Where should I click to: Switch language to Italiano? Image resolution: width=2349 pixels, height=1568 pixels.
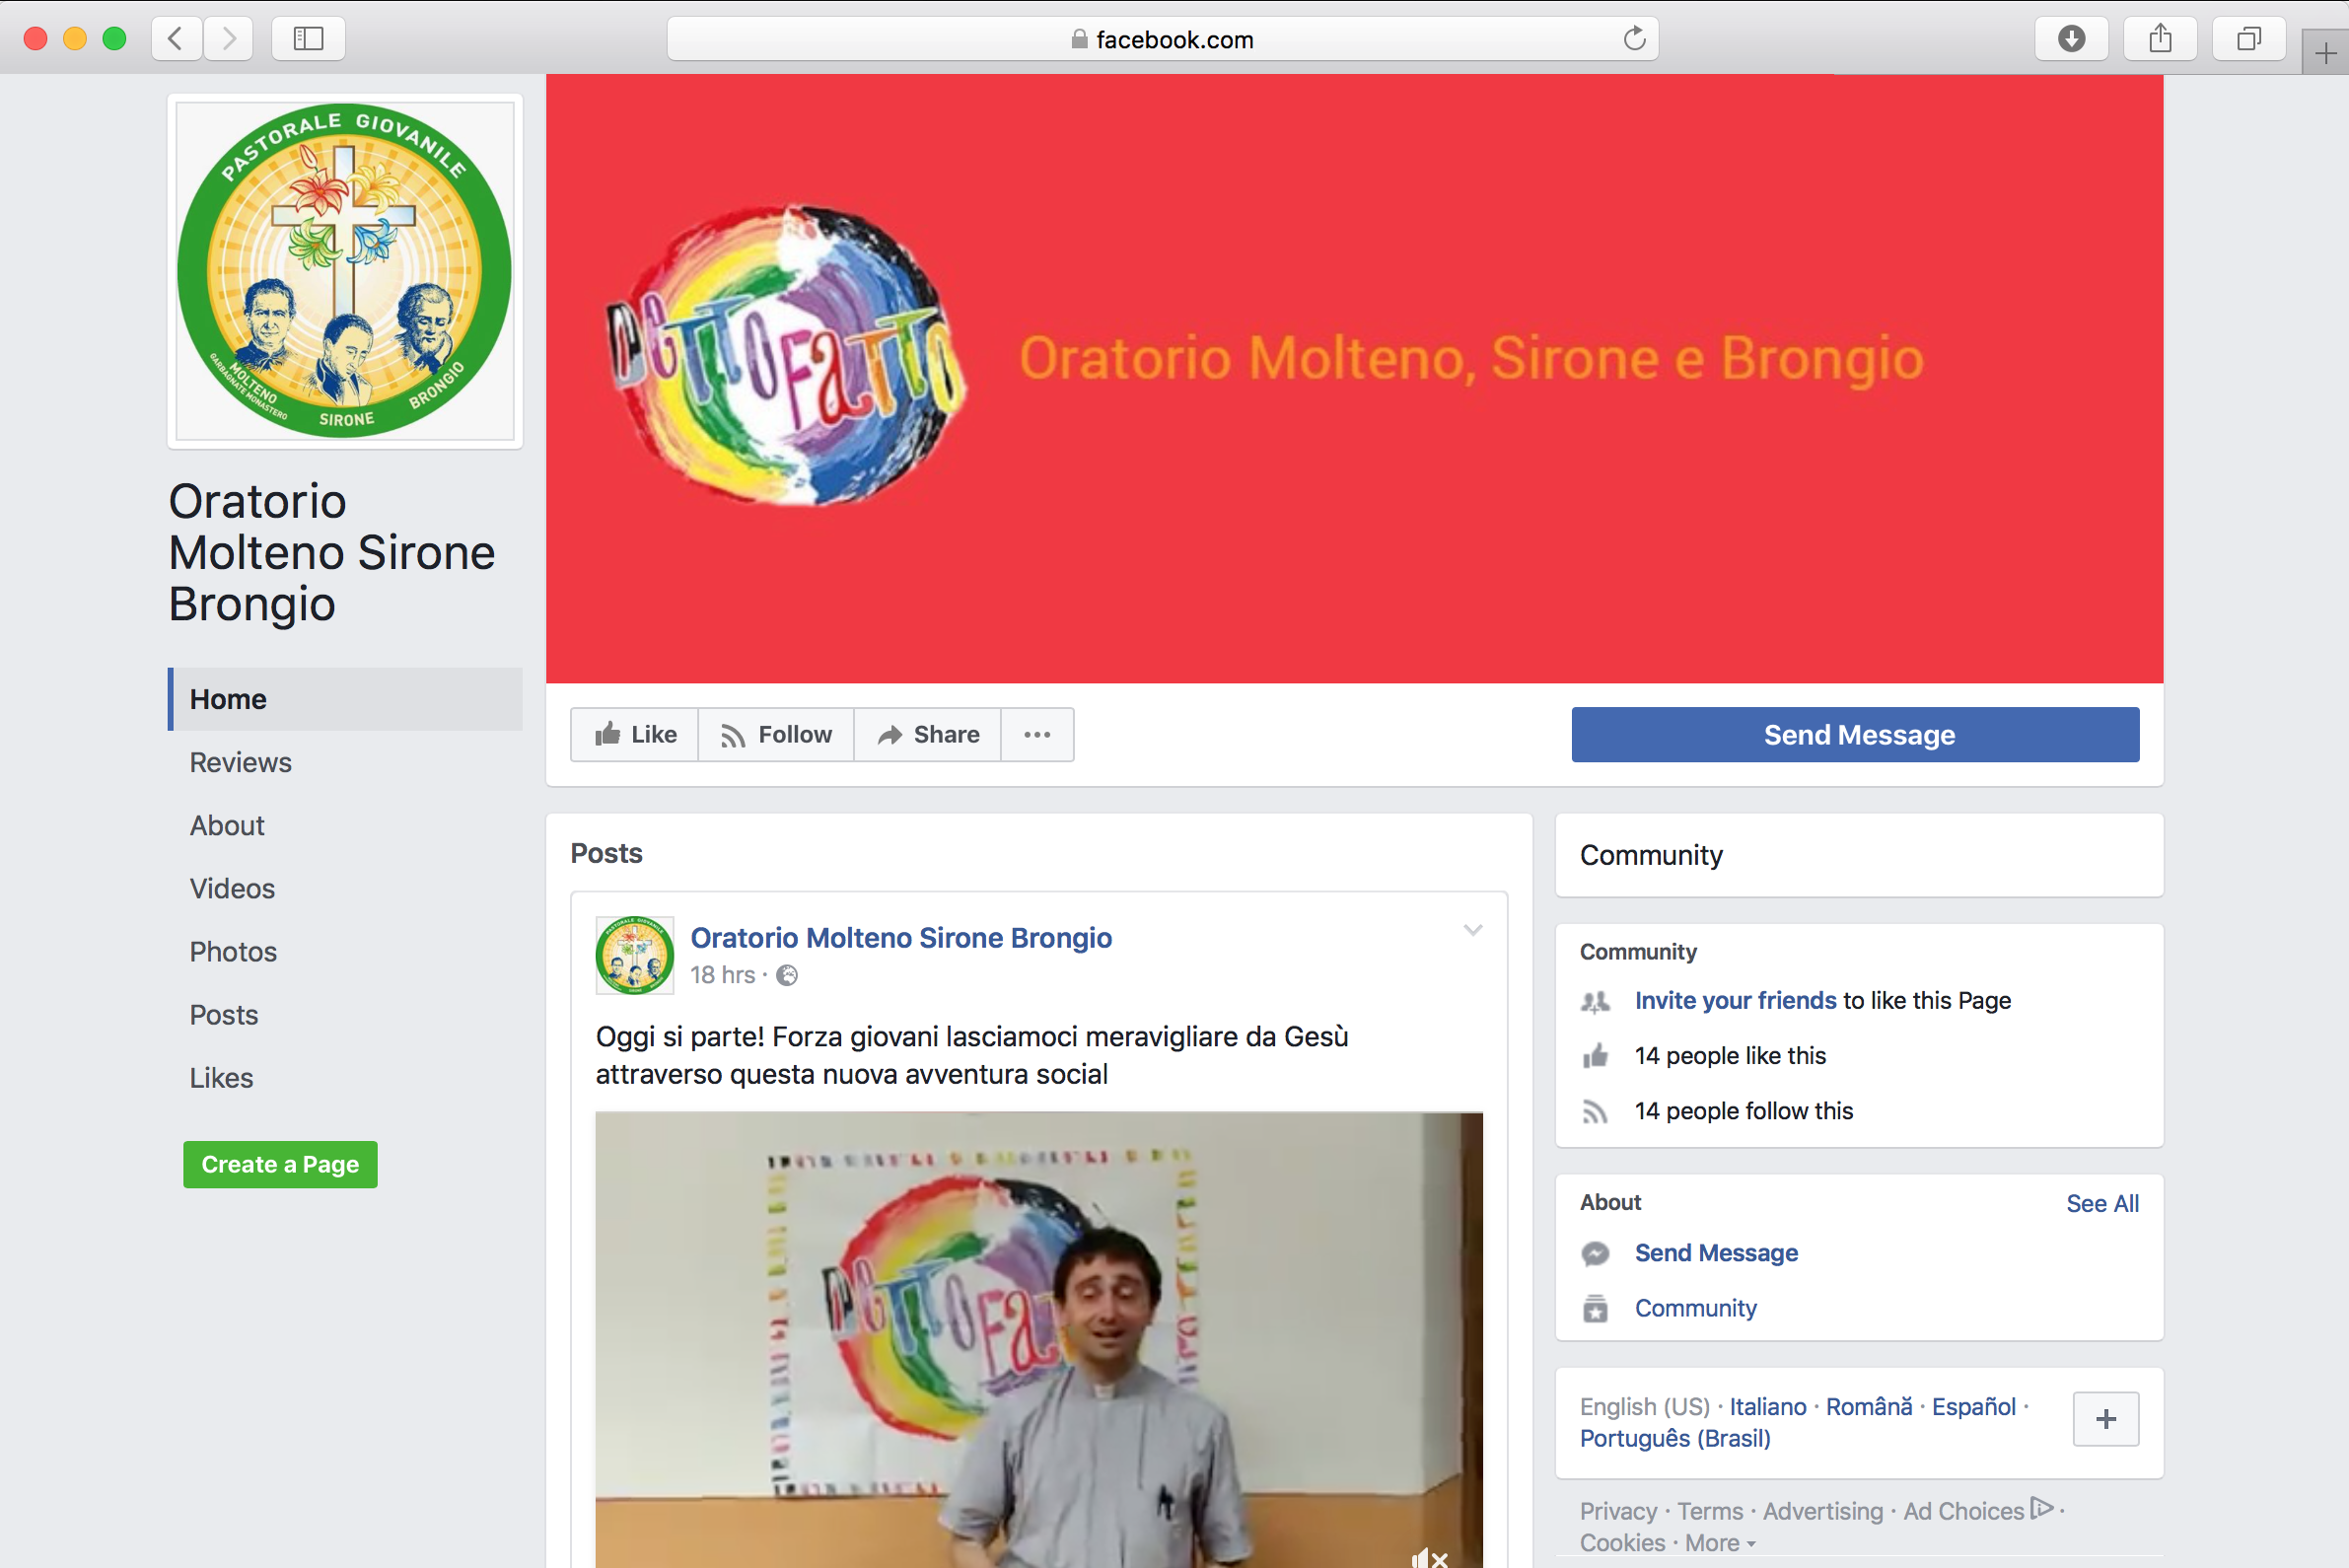click(x=1767, y=1406)
